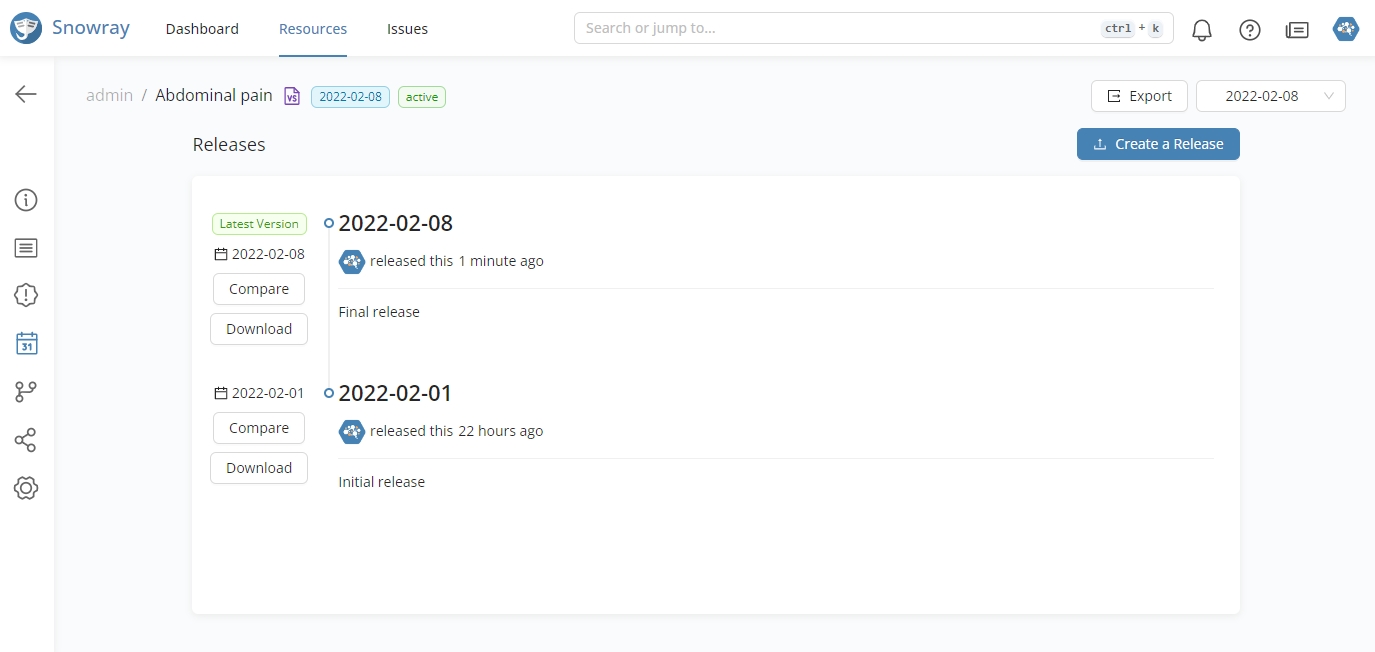Screen dimensions: 1375x652
Task: Compare the 2022-02-08 release
Action: click(x=259, y=289)
